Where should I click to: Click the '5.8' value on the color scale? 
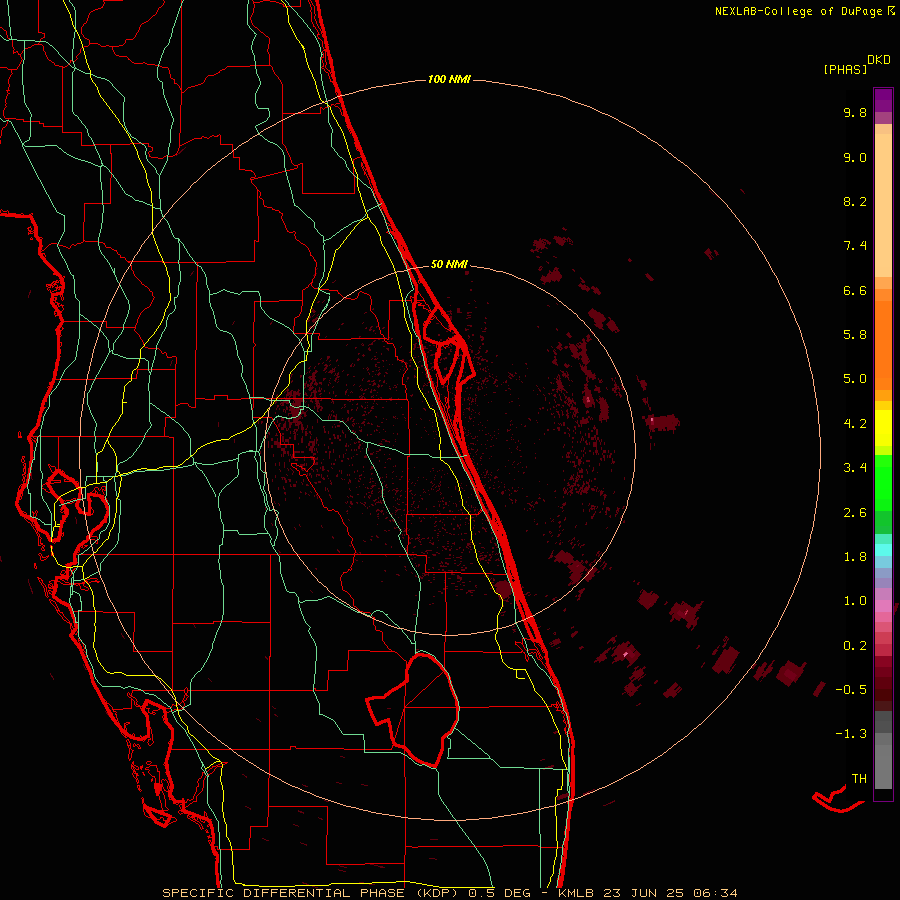pos(855,335)
